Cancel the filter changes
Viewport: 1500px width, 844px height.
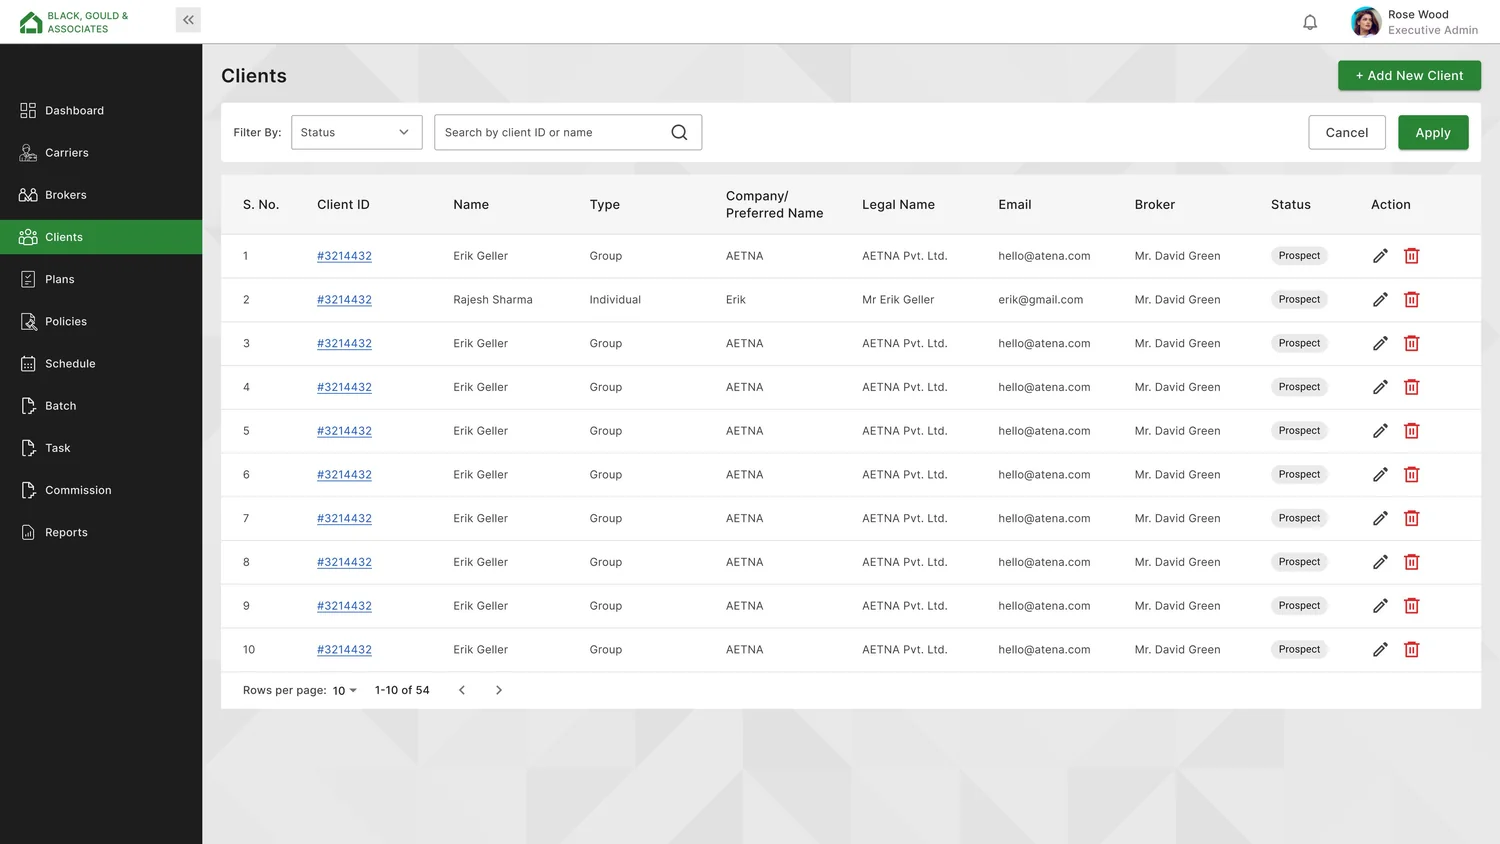pyautogui.click(x=1347, y=132)
